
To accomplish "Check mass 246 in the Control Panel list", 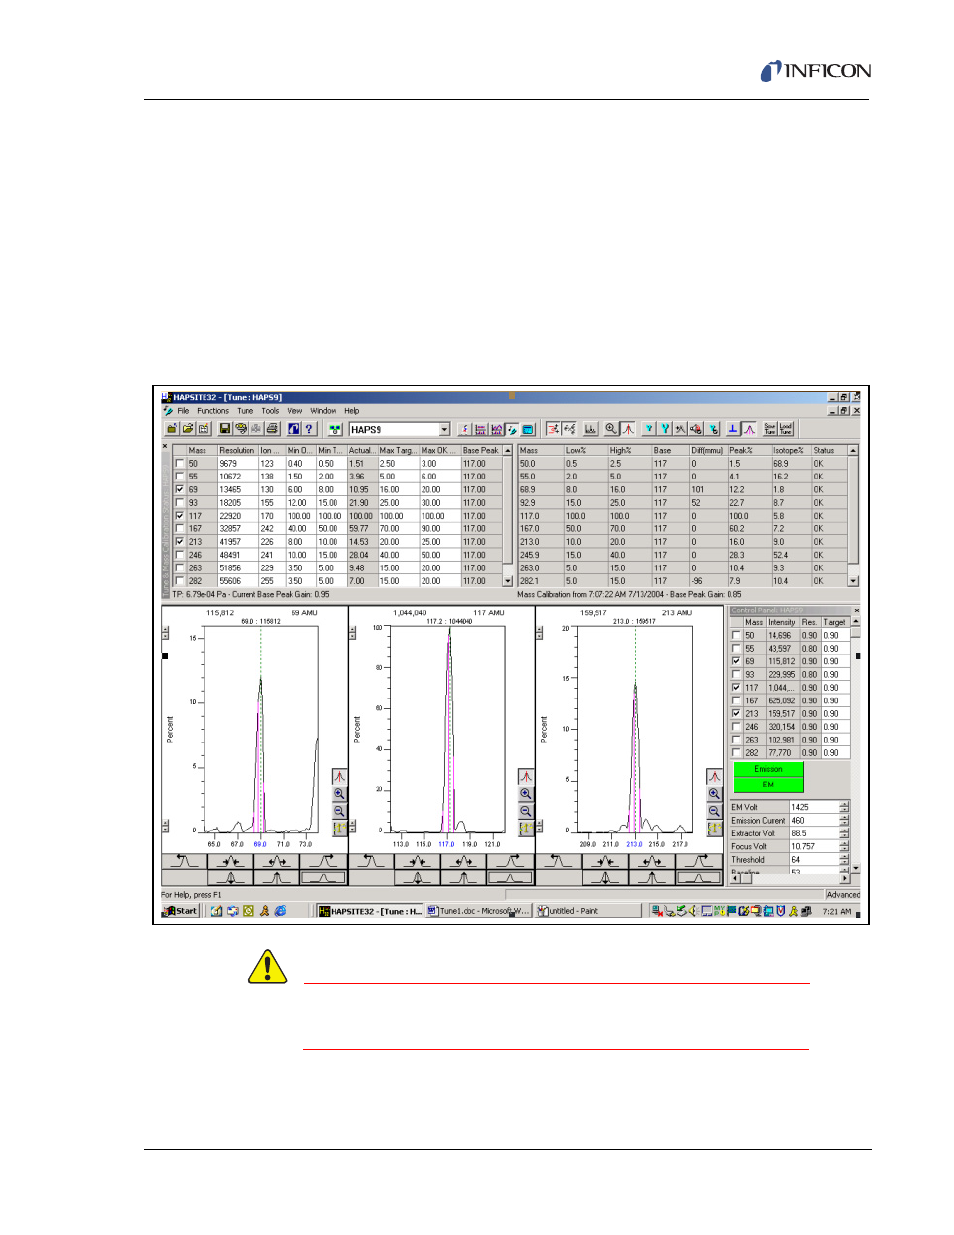I will pos(737,727).
